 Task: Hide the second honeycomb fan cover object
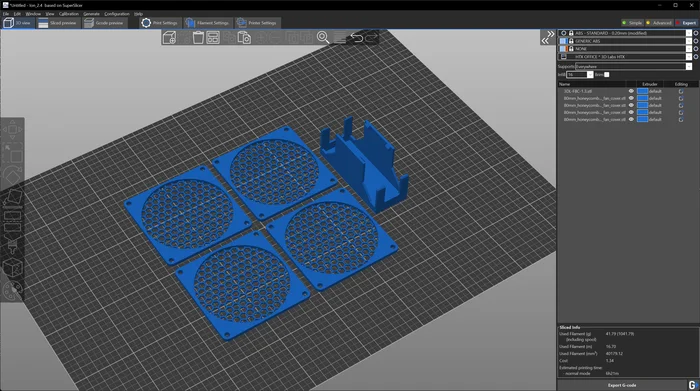pyautogui.click(x=631, y=105)
